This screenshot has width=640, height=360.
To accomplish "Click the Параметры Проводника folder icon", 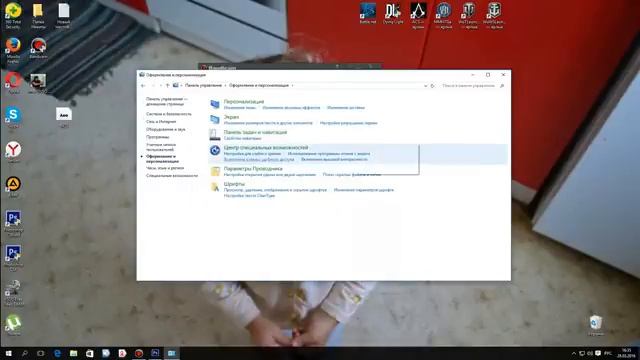I will pos(215,171).
